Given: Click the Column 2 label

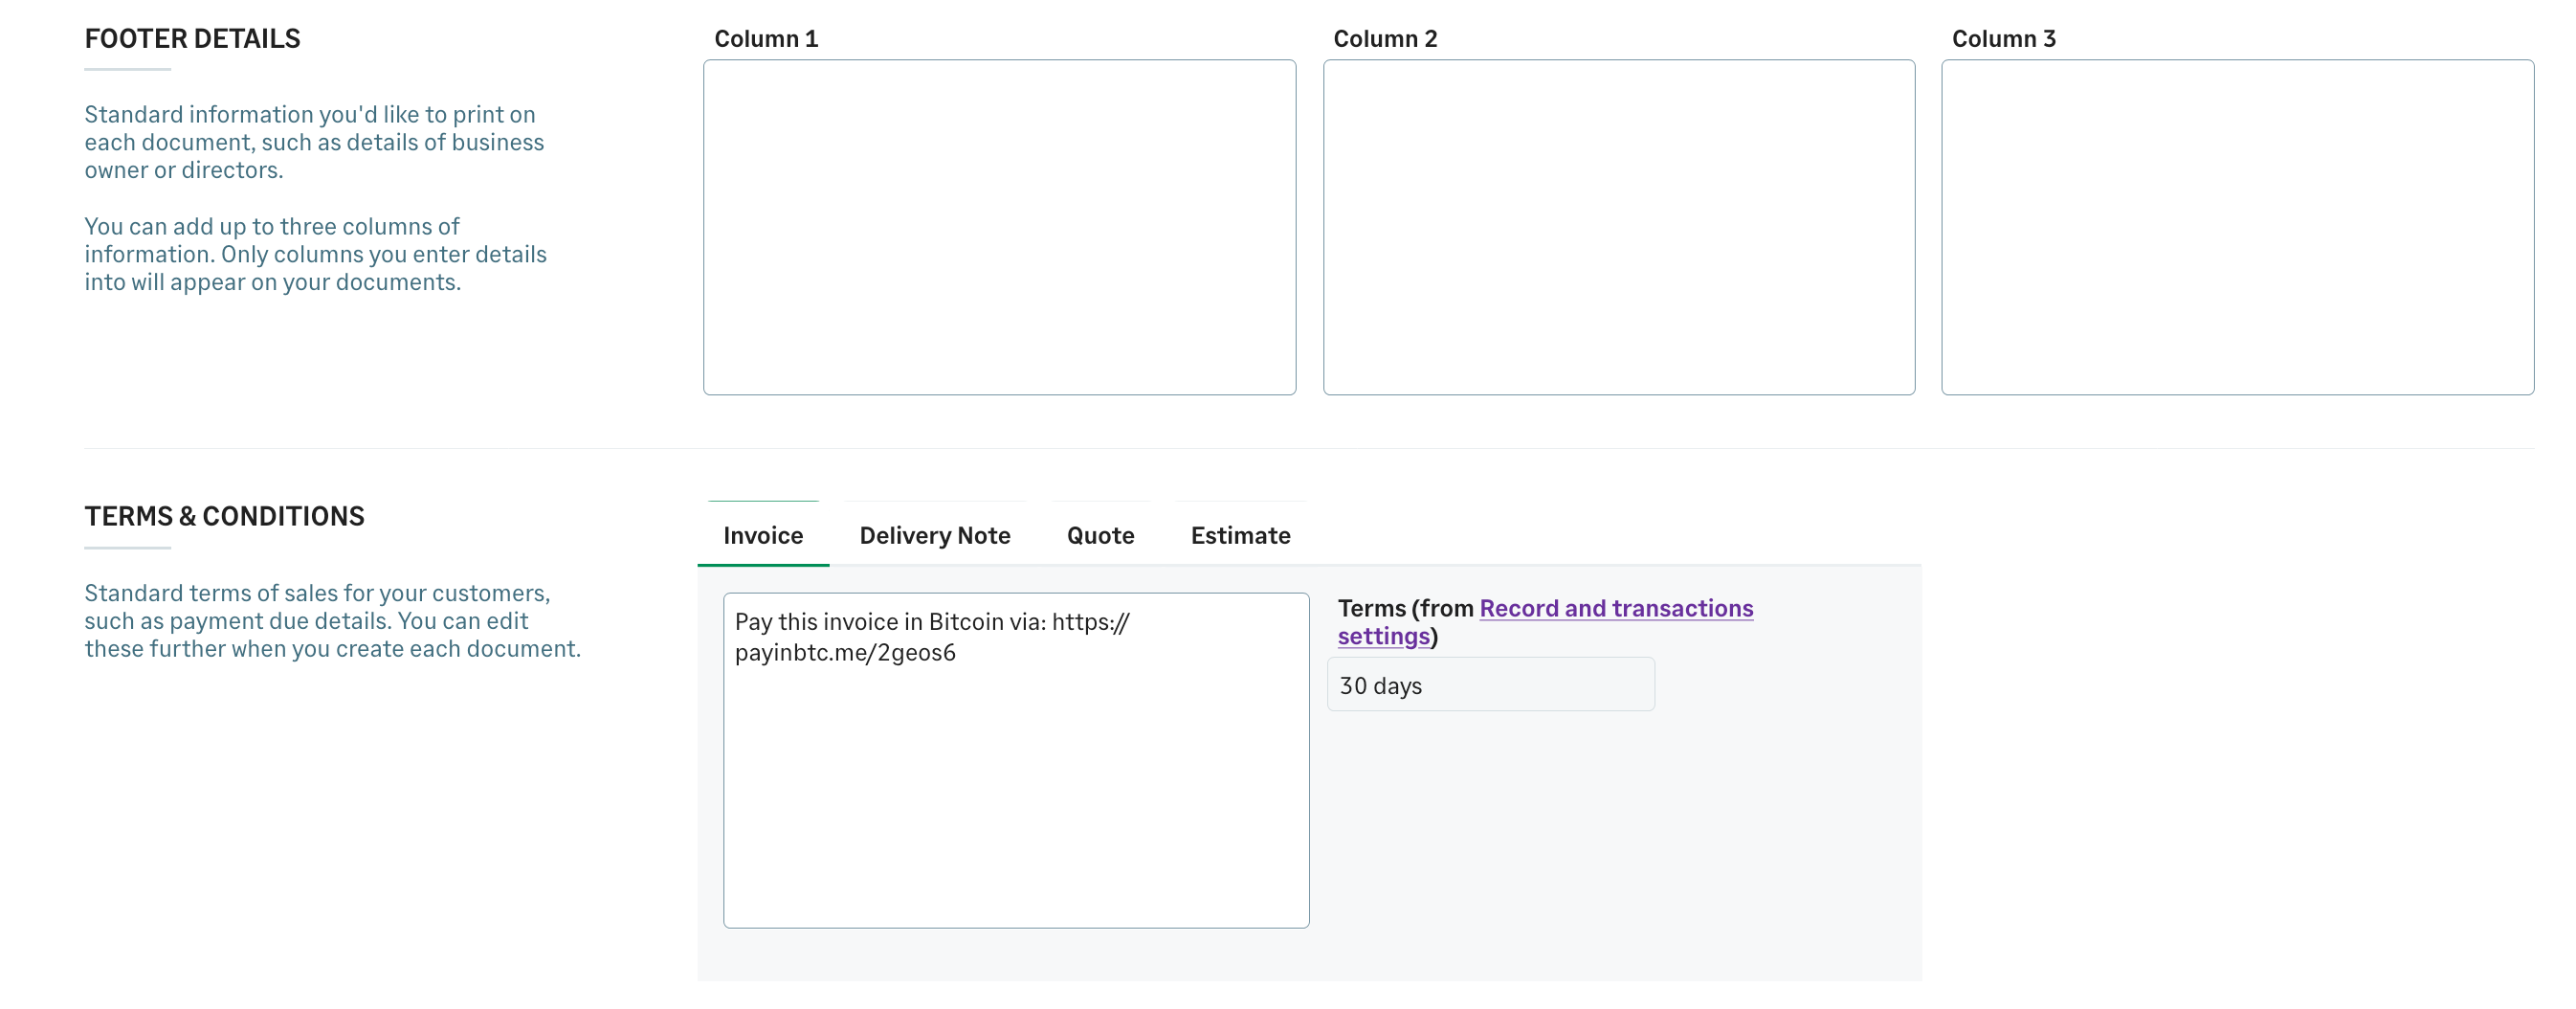Looking at the screenshot, I should (x=1384, y=38).
